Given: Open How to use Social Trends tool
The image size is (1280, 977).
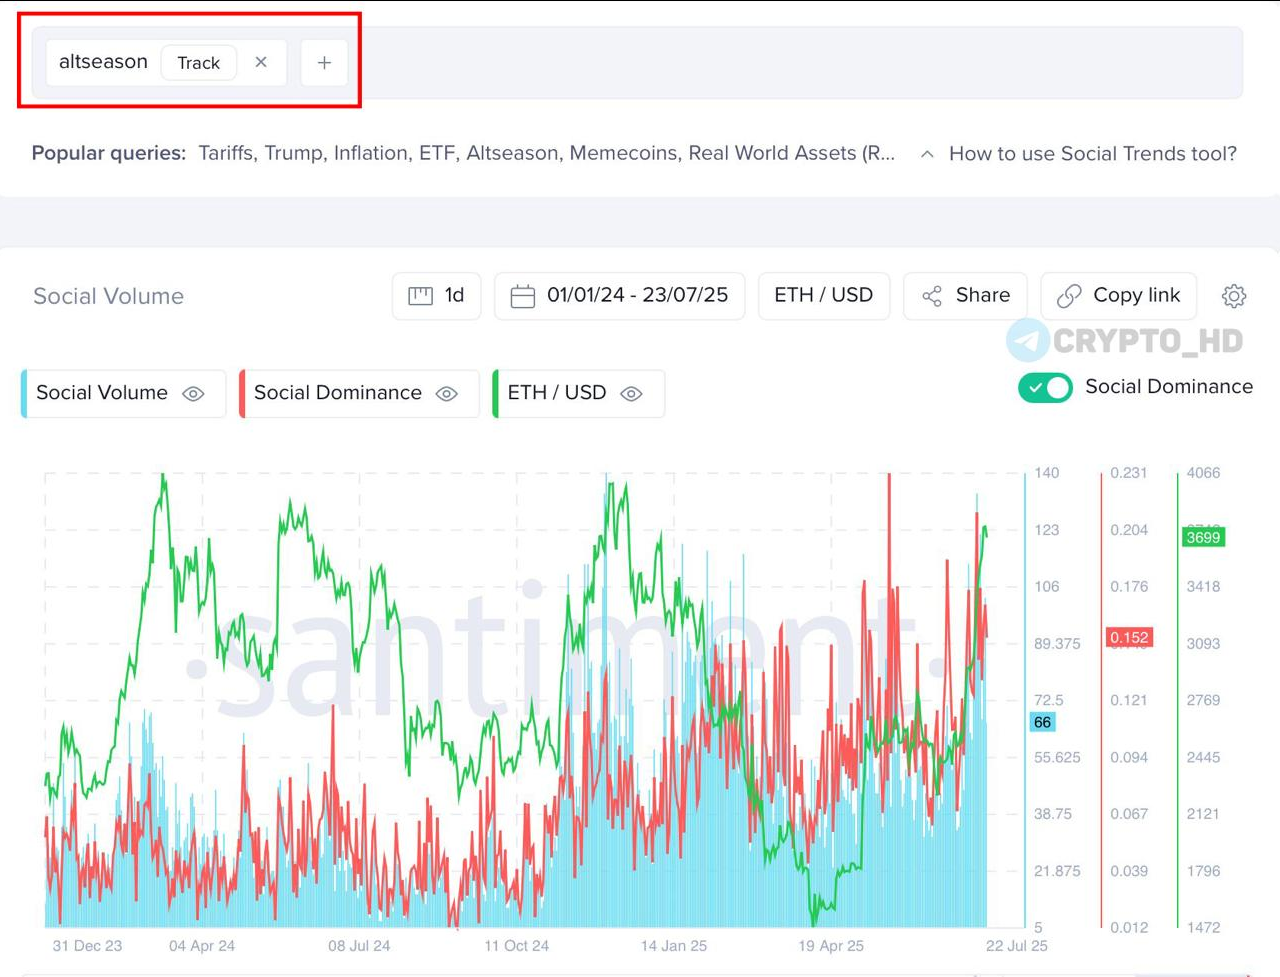Looking at the screenshot, I should [1092, 154].
